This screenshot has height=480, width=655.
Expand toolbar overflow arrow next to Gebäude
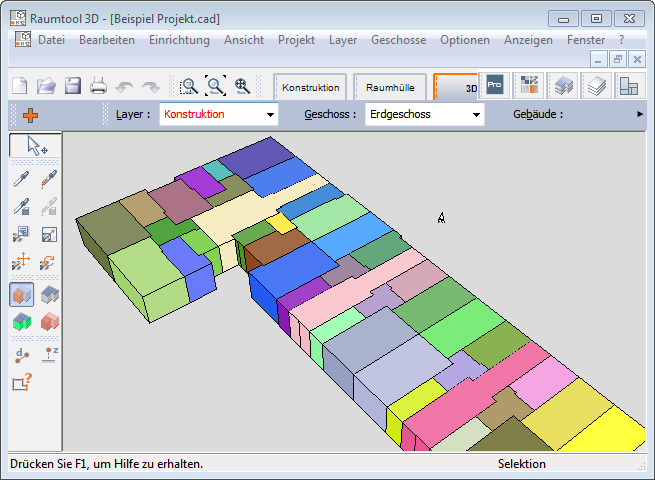640,114
